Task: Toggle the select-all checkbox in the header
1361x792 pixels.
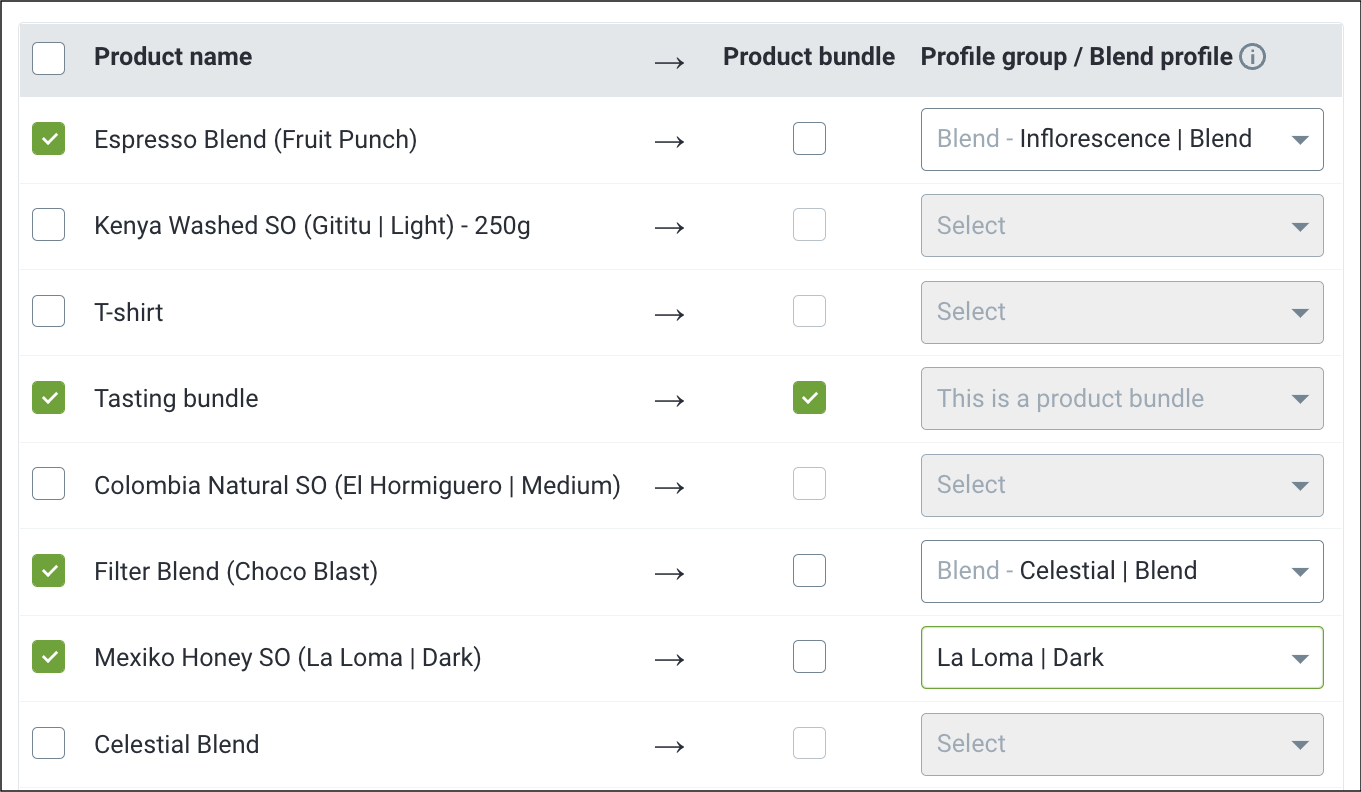Action: click(x=49, y=58)
